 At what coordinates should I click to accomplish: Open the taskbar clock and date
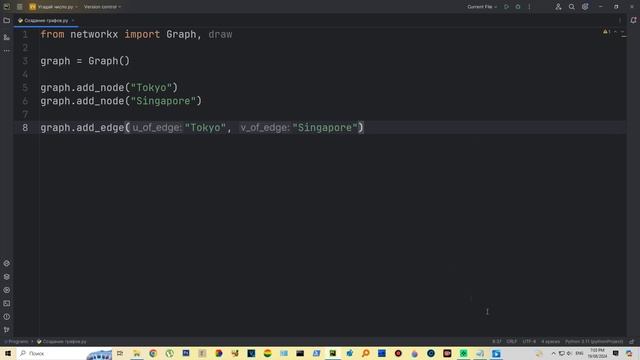tap(597, 353)
